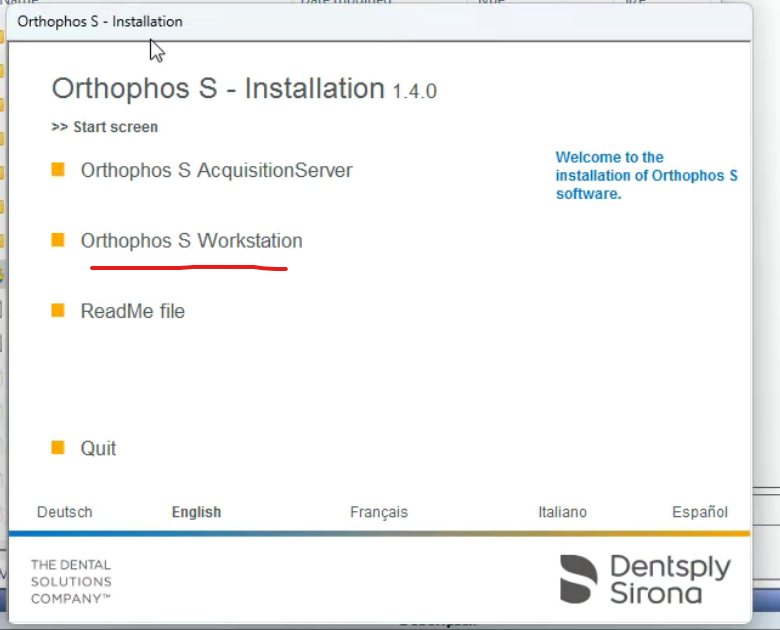The width and height of the screenshot is (780, 630).
Task: Click the 1.4.0 version number
Action: click(x=414, y=92)
